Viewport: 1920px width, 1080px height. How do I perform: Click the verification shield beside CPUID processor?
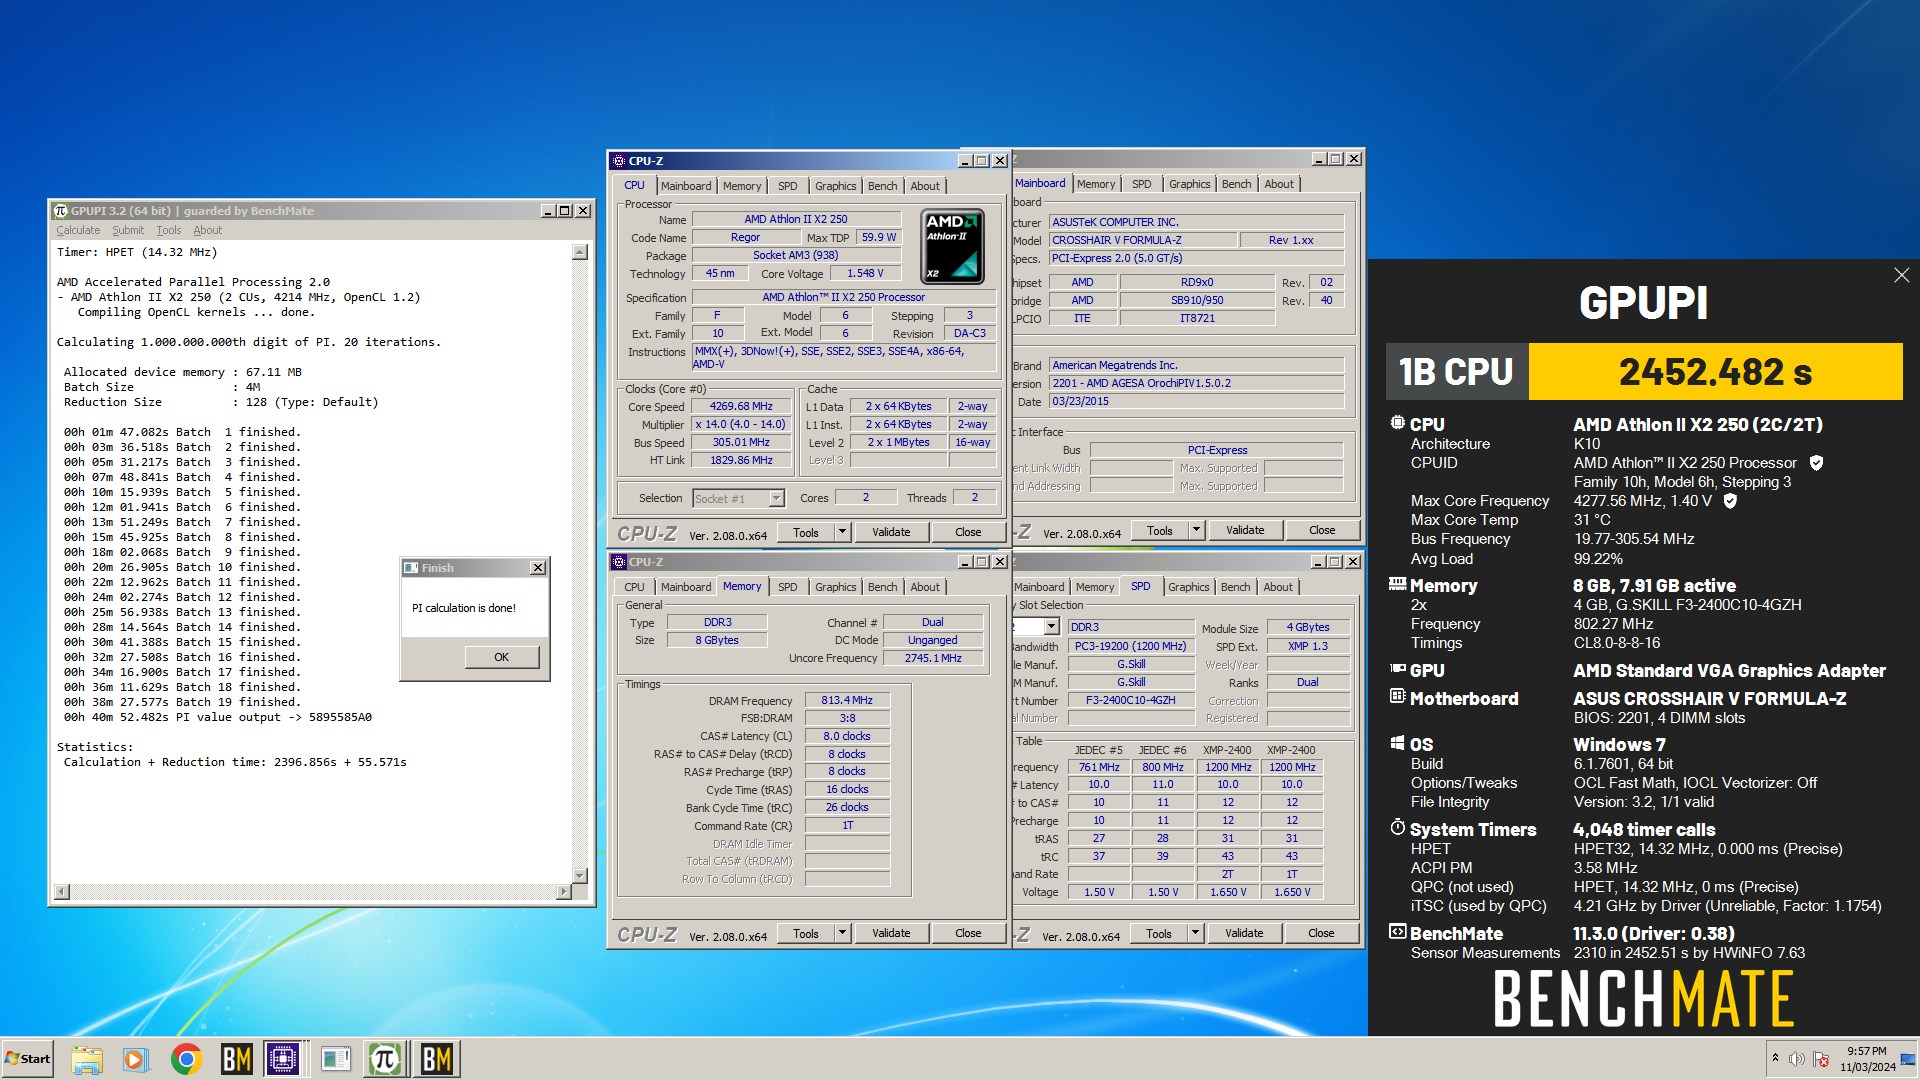coord(1816,463)
